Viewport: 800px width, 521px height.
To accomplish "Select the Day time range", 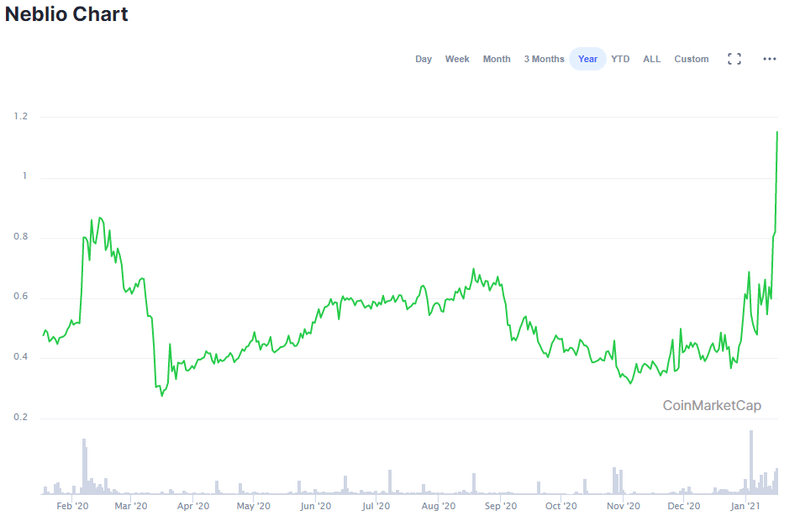I will 424,59.
